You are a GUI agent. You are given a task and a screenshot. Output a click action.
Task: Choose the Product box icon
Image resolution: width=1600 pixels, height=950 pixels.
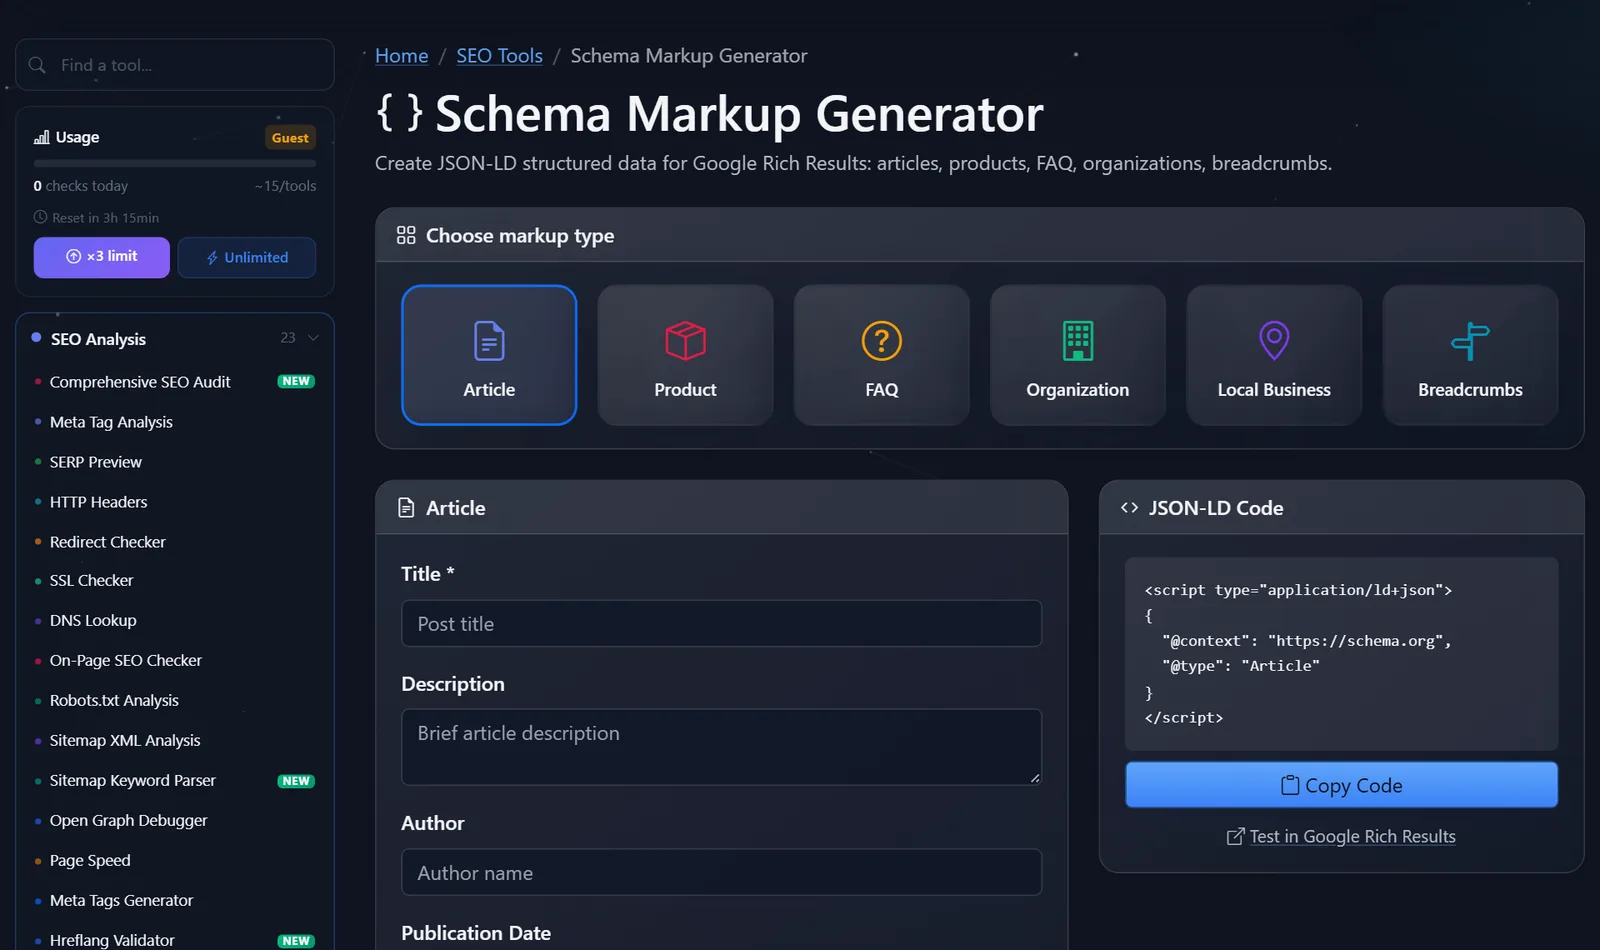pos(686,341)
